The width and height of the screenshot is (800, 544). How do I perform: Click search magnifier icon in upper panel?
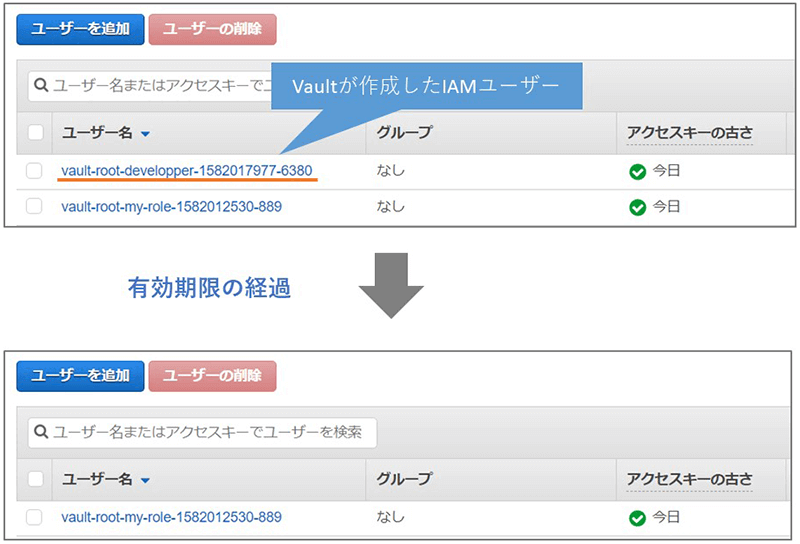click(41, 85)
